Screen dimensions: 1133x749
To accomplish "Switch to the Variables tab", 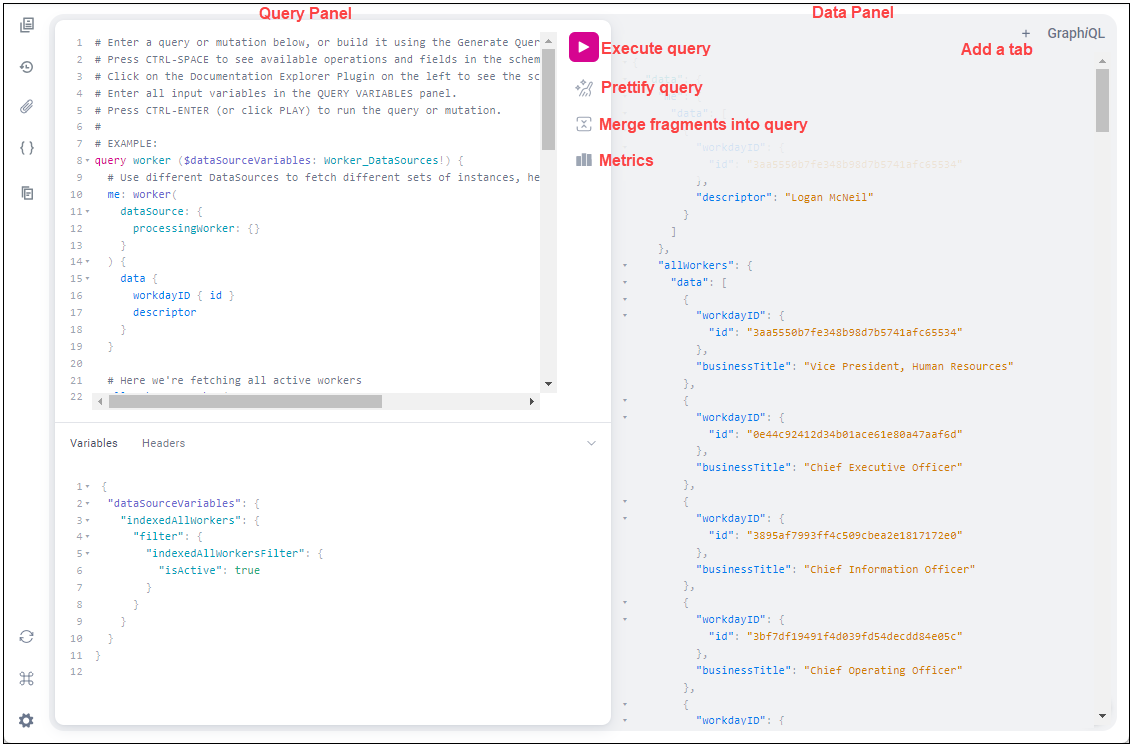I will [94, 443].
